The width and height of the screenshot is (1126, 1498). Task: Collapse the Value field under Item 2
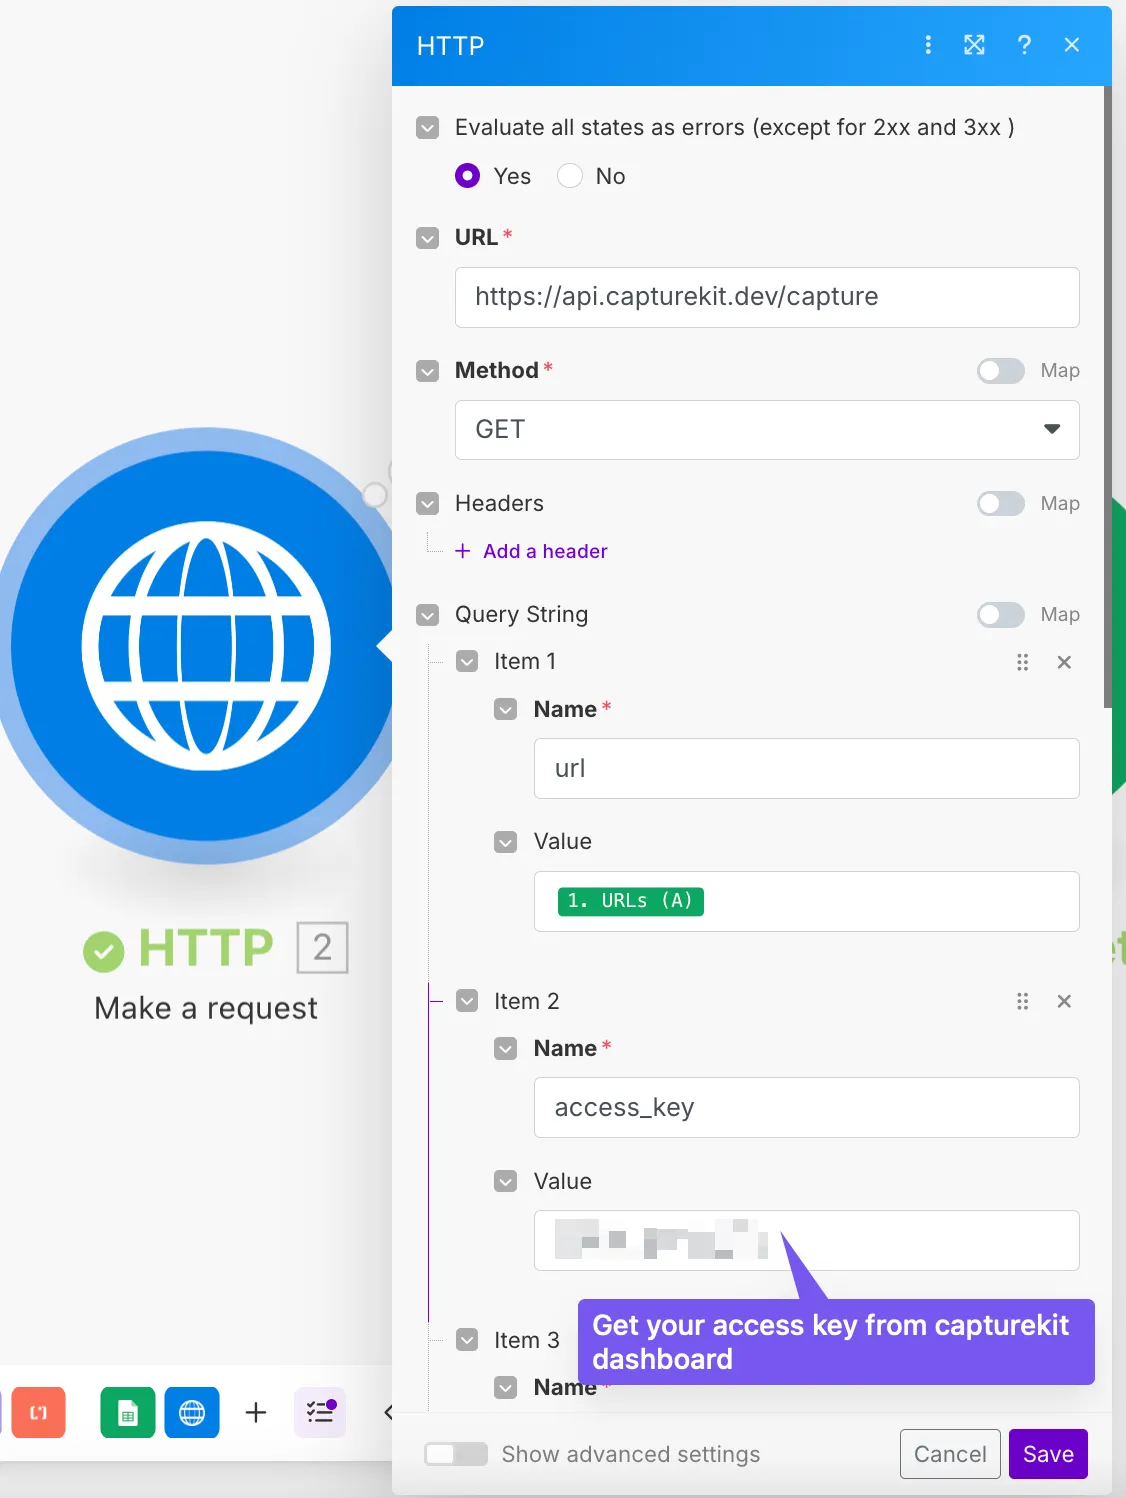pyautogui.click(x=506, y=1182)
